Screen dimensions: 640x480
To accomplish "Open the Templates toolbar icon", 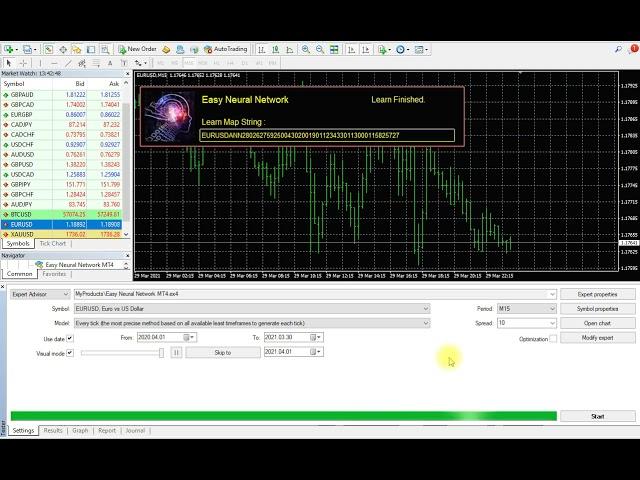I will [x=420, y=49].
